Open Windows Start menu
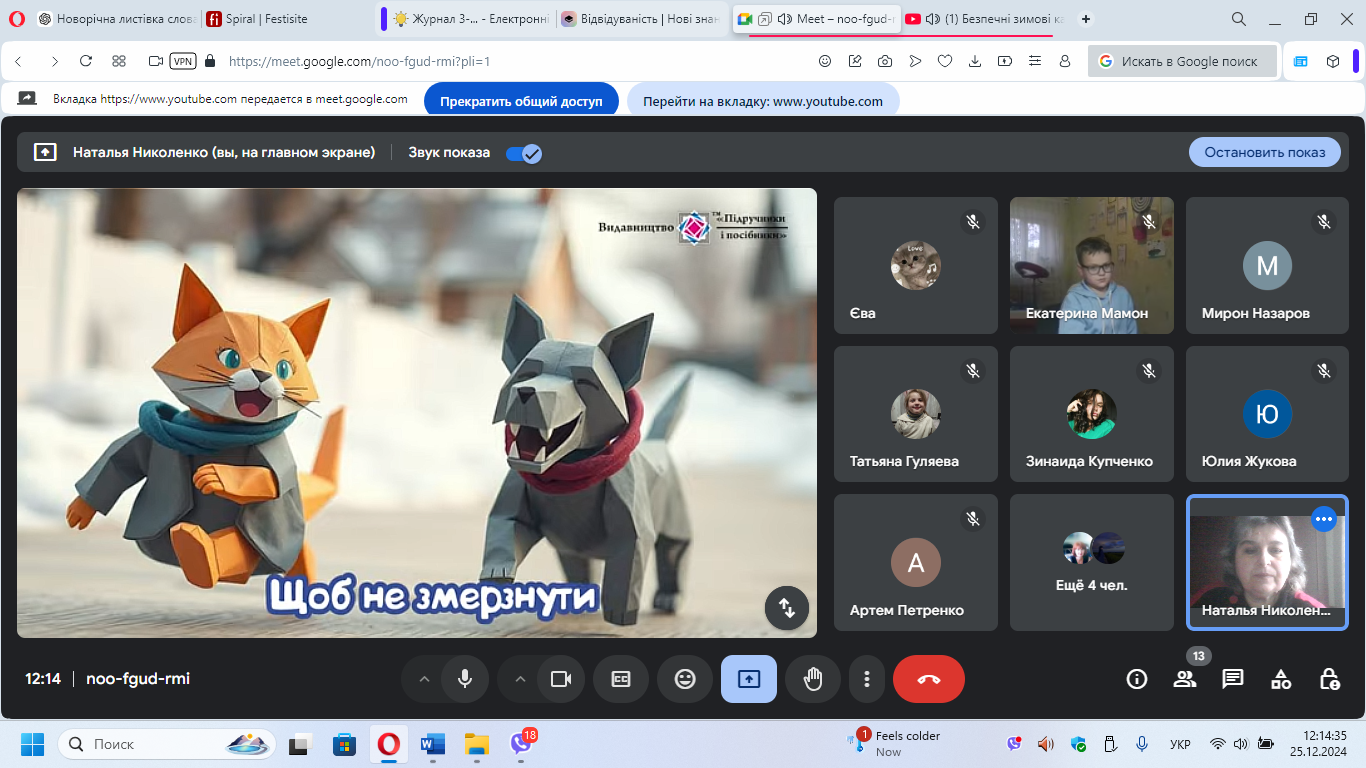 pos(33,744)
